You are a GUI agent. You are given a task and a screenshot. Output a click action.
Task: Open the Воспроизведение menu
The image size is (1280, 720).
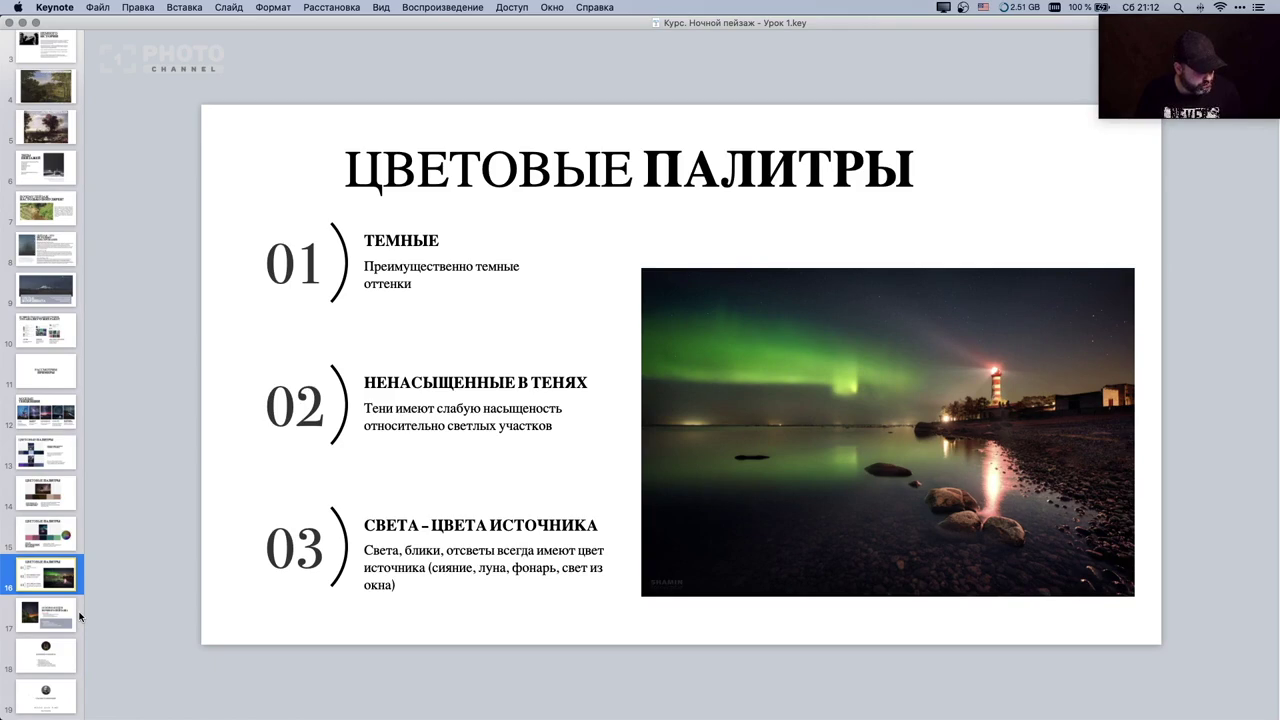click(x=442, y=7)
